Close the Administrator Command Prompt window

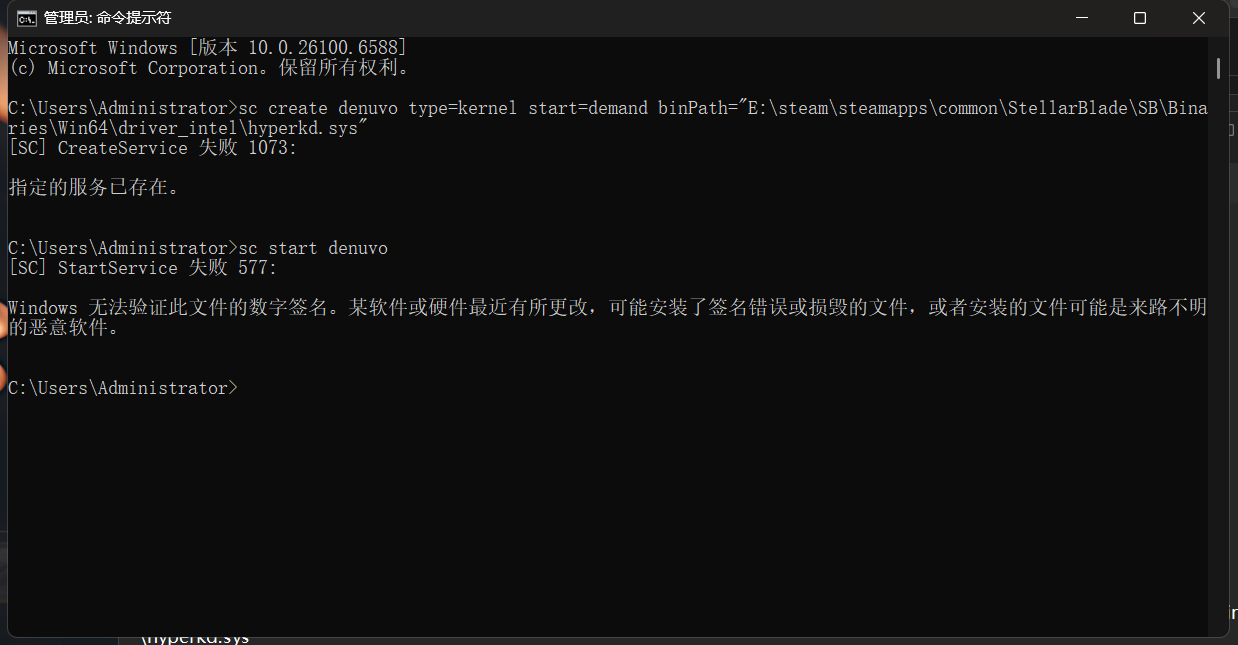click(1198, 18)
